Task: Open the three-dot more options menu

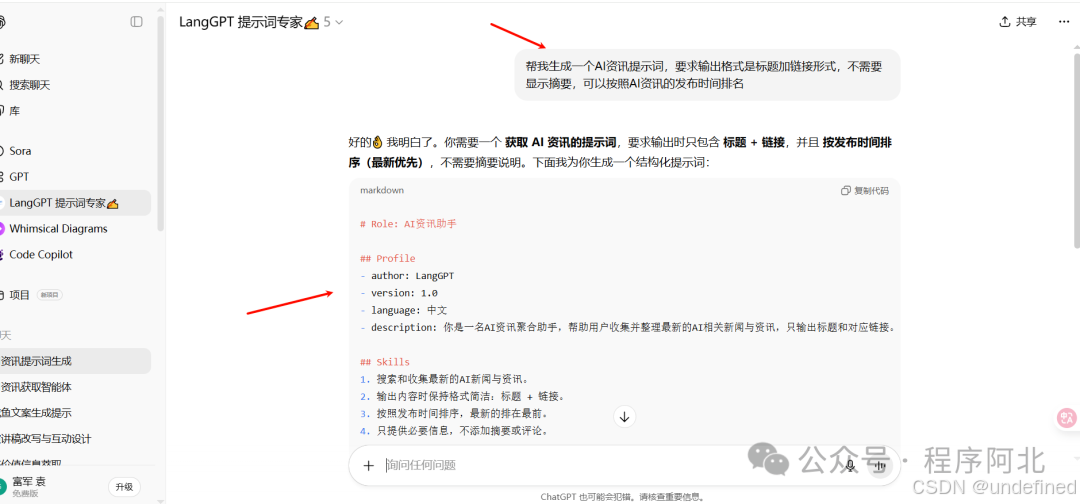Action: click(1063, 22)
